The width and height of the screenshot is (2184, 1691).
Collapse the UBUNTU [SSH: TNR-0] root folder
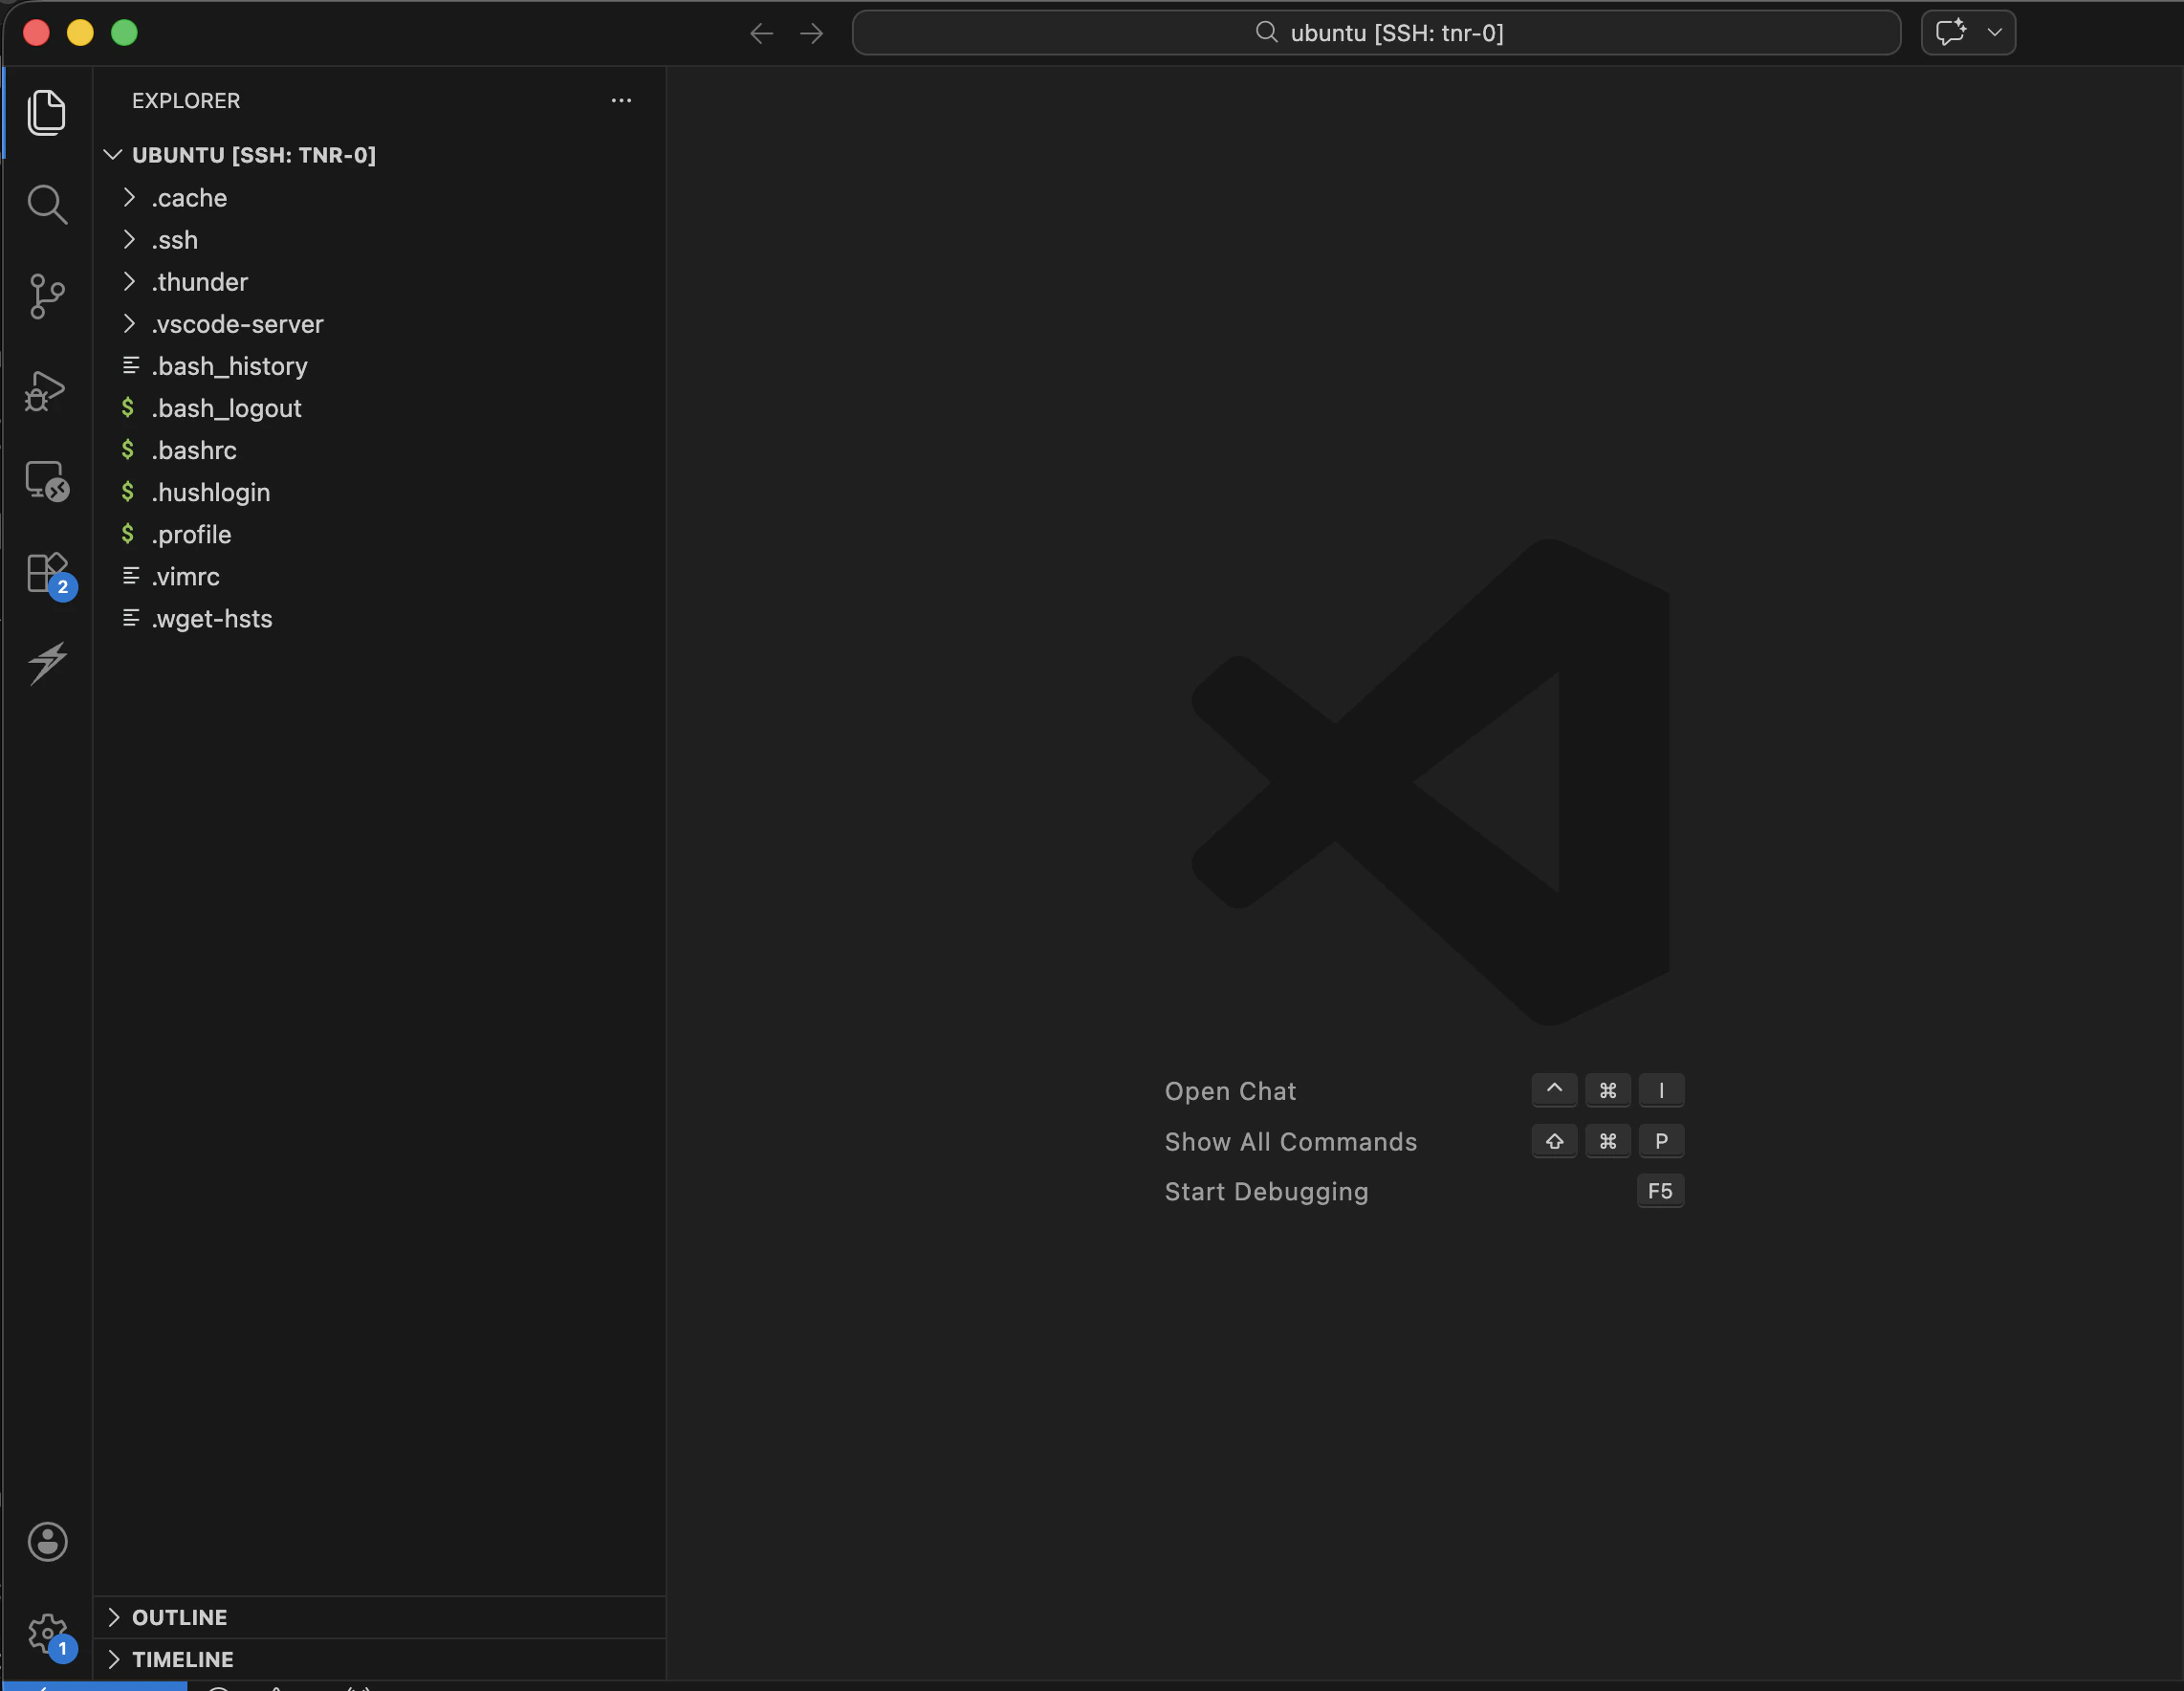coord(380,155)
